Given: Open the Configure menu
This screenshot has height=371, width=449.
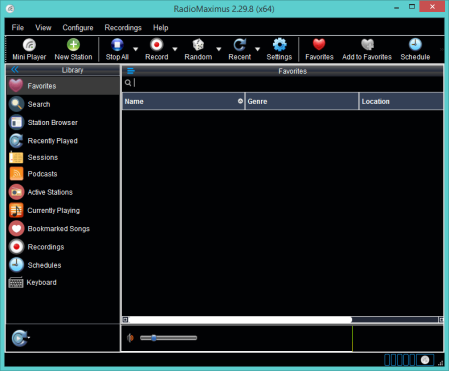Looking at the screenshot, I should tap(78, 28).
